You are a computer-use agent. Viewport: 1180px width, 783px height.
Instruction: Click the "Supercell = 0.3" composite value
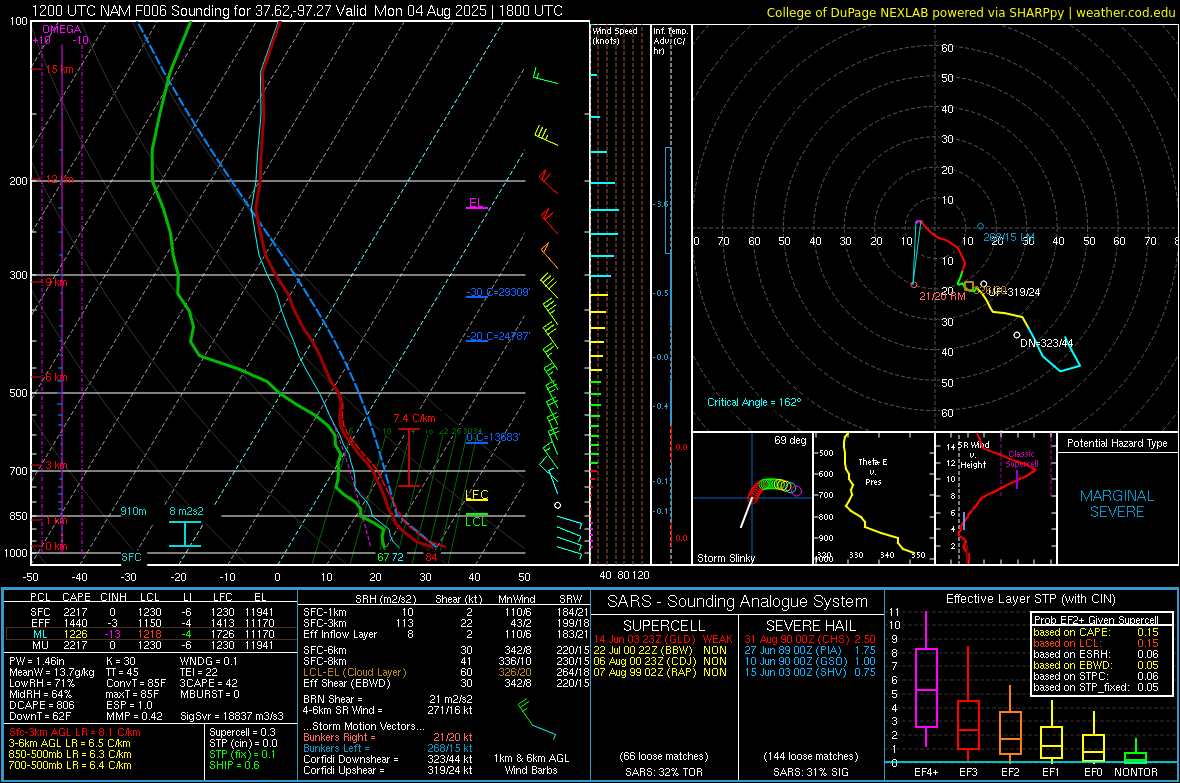[x=242, y=732]
